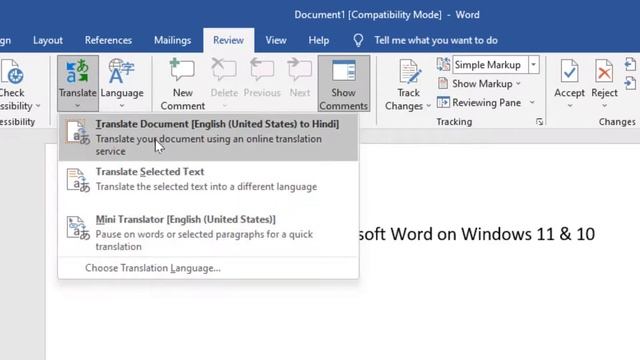Open Show Markup options
The image size is (640, 360).
pyautogui.click(x=482, y=84)
